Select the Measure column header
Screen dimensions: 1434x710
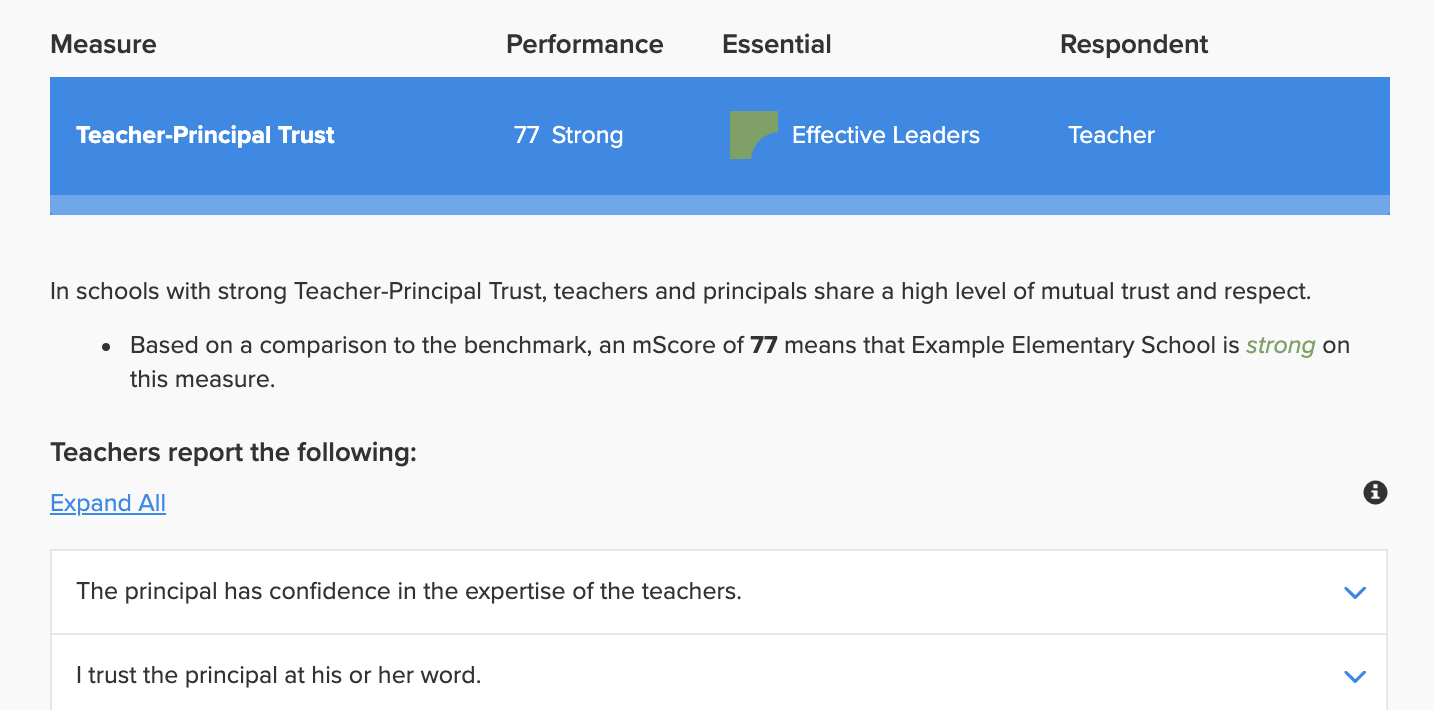point(103,45)
